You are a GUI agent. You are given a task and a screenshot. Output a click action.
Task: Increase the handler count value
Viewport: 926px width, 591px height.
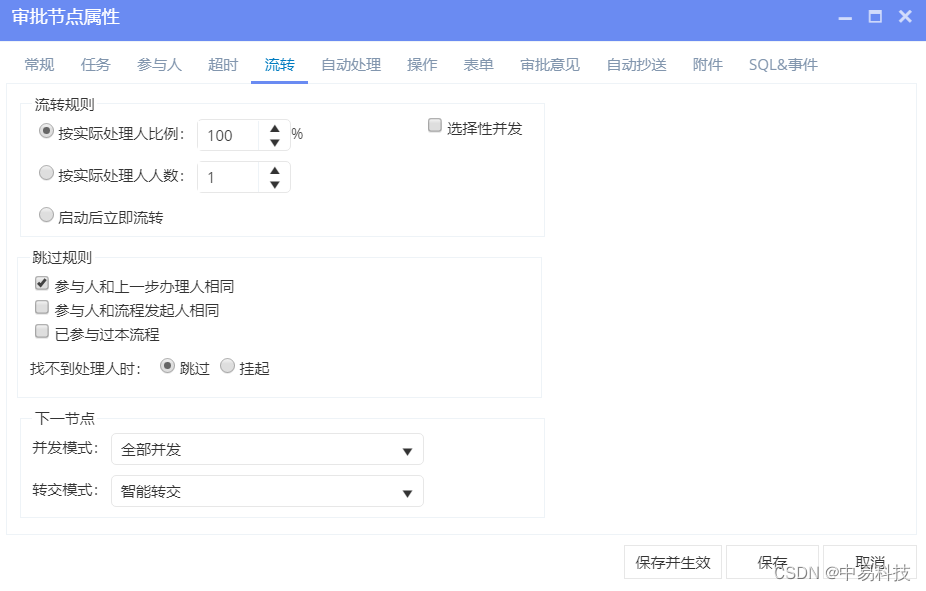(275, 170)
